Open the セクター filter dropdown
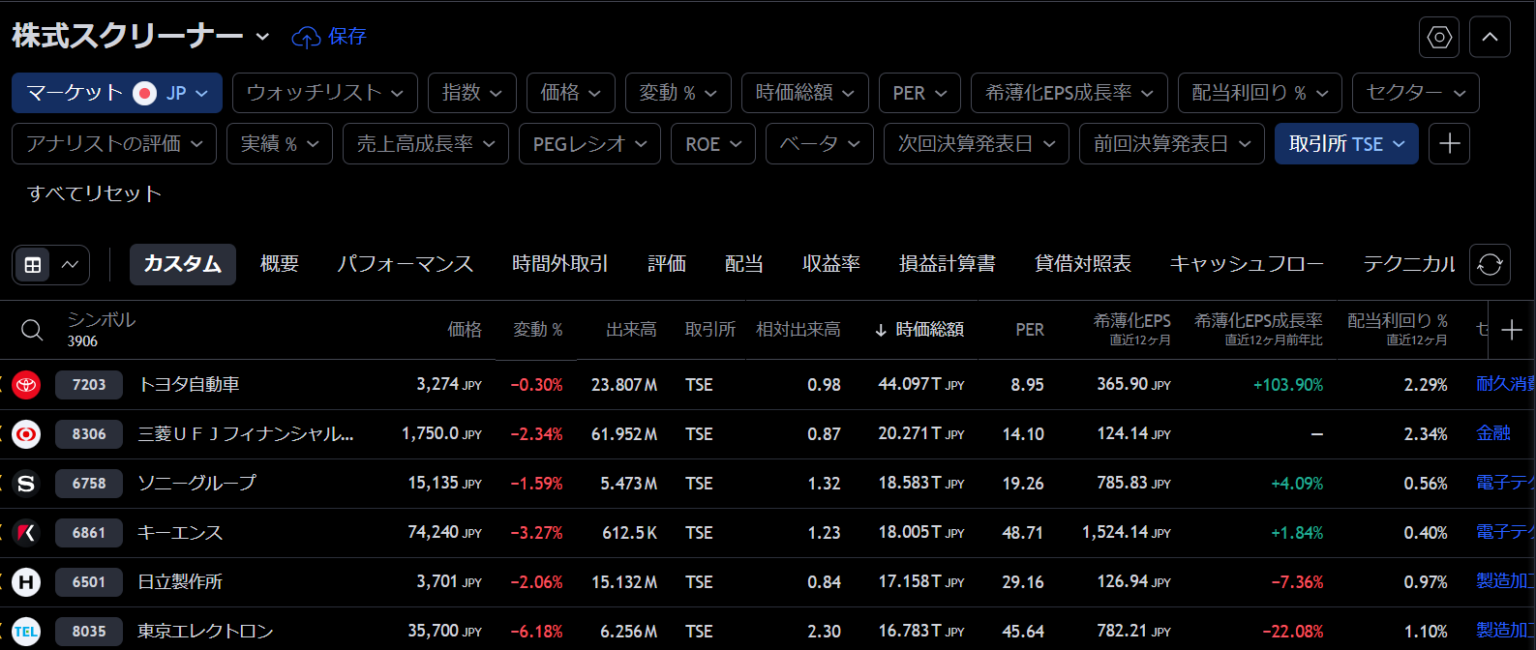The image size is (1536, 650). (x=1415, y=92)
